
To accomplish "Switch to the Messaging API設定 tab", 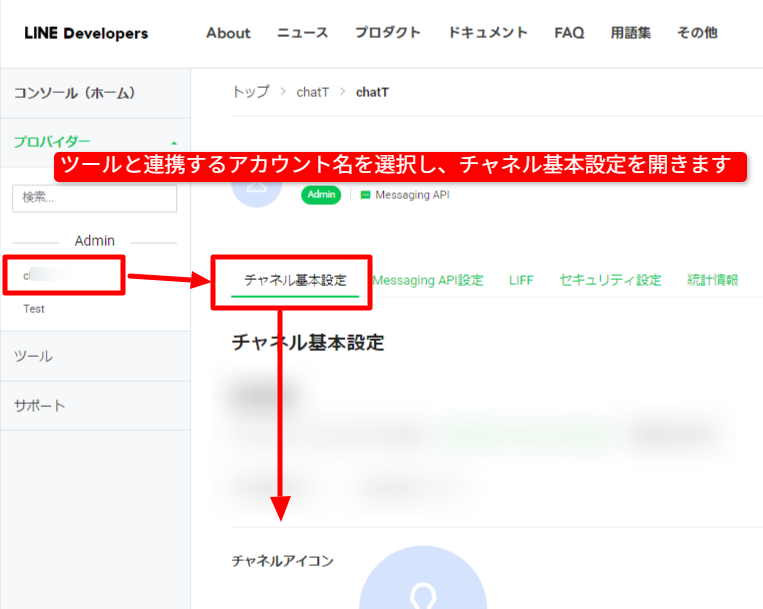I will [428, 280].
